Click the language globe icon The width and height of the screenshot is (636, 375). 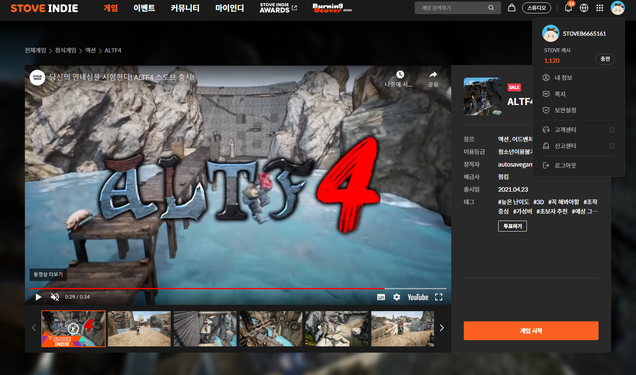[584, 8]
